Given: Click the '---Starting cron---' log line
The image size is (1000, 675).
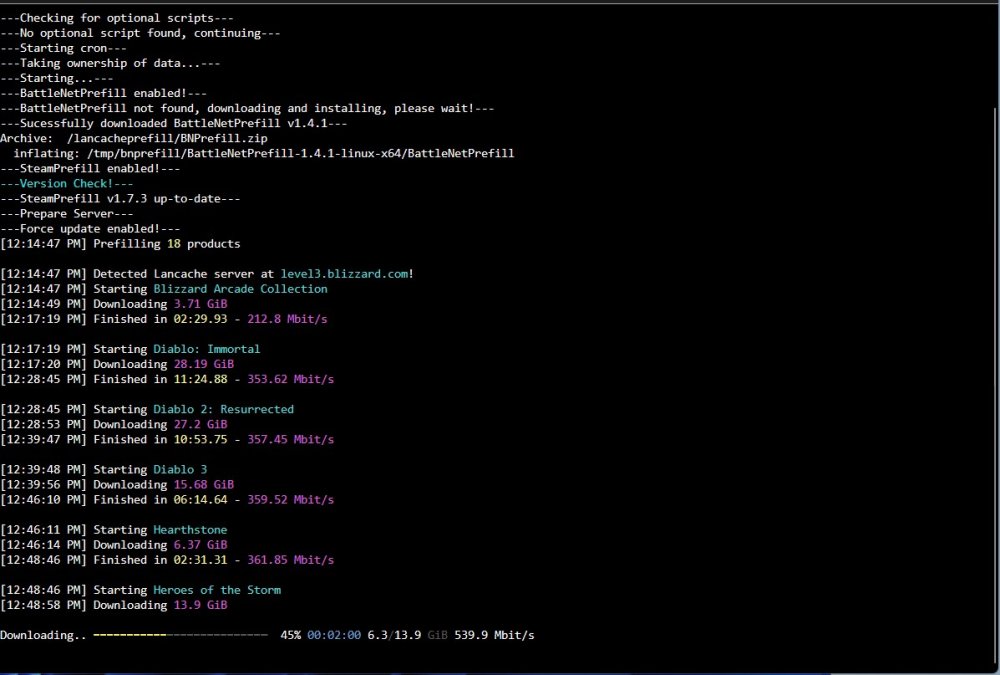Looking at the screenshot, I should pos(64,48).
